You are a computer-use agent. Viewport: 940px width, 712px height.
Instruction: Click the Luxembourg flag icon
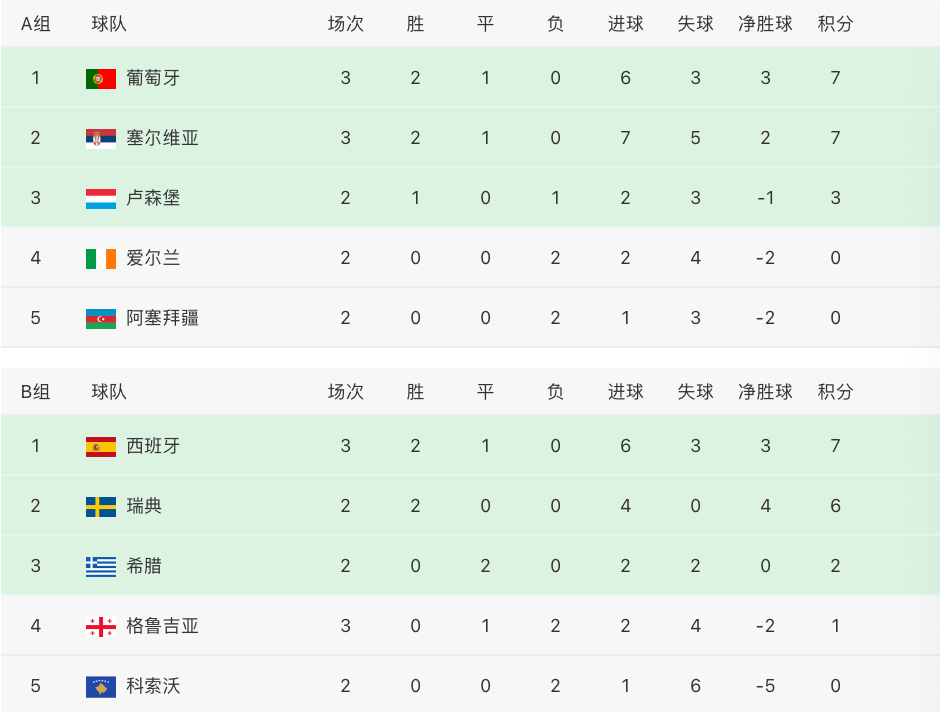[x=101, y=198]
